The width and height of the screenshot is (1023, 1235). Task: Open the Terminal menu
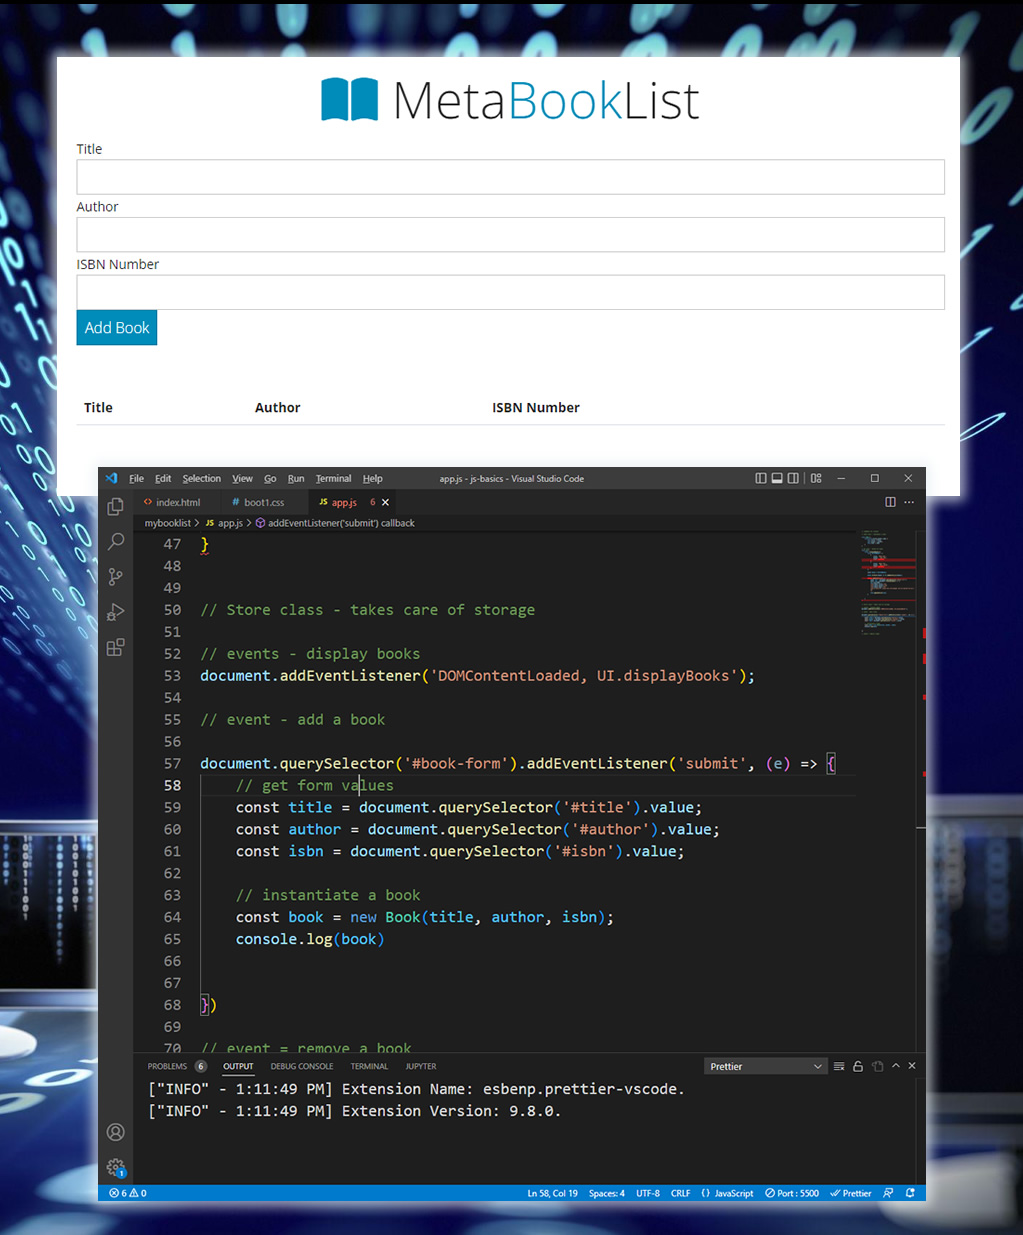point(333,478)
